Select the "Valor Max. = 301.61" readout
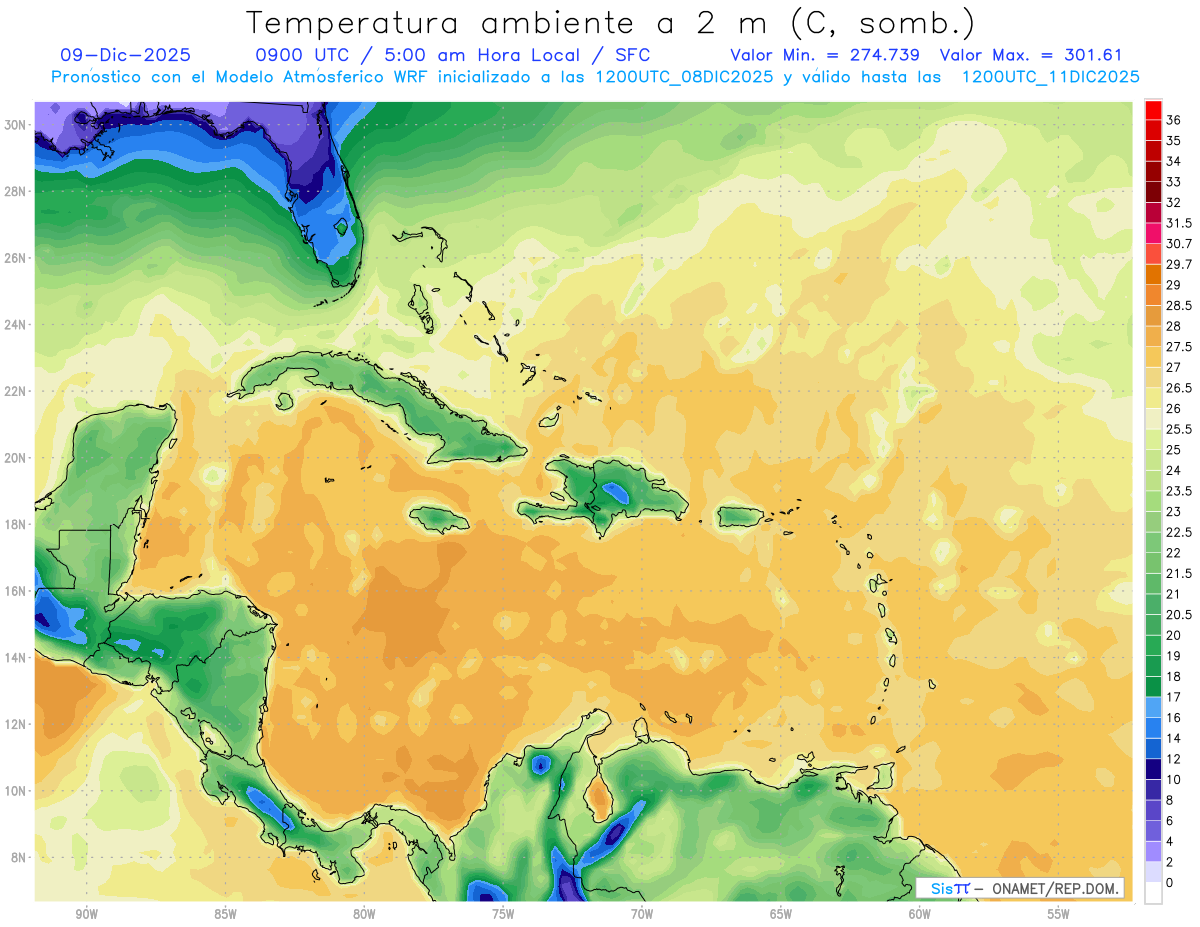1200x927 pixels. pyautogui.click(x=1033, y=55)
